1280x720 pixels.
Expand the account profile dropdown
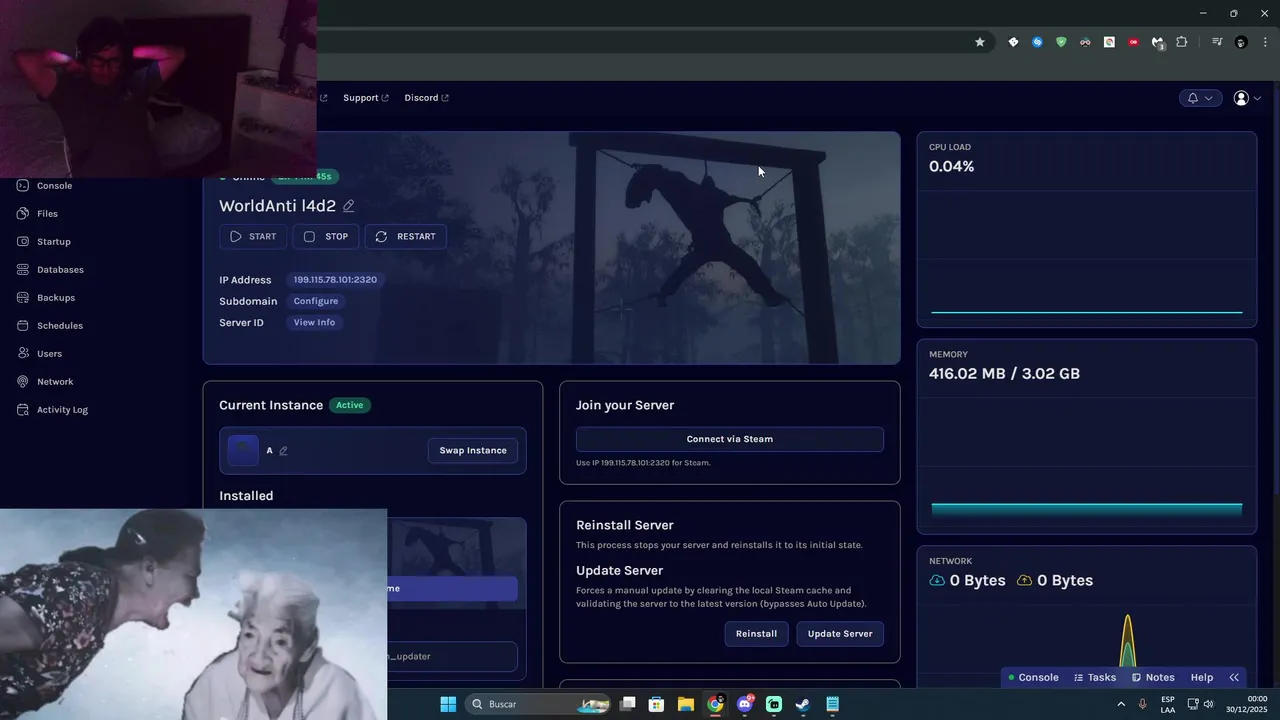tap(1247, 98)
